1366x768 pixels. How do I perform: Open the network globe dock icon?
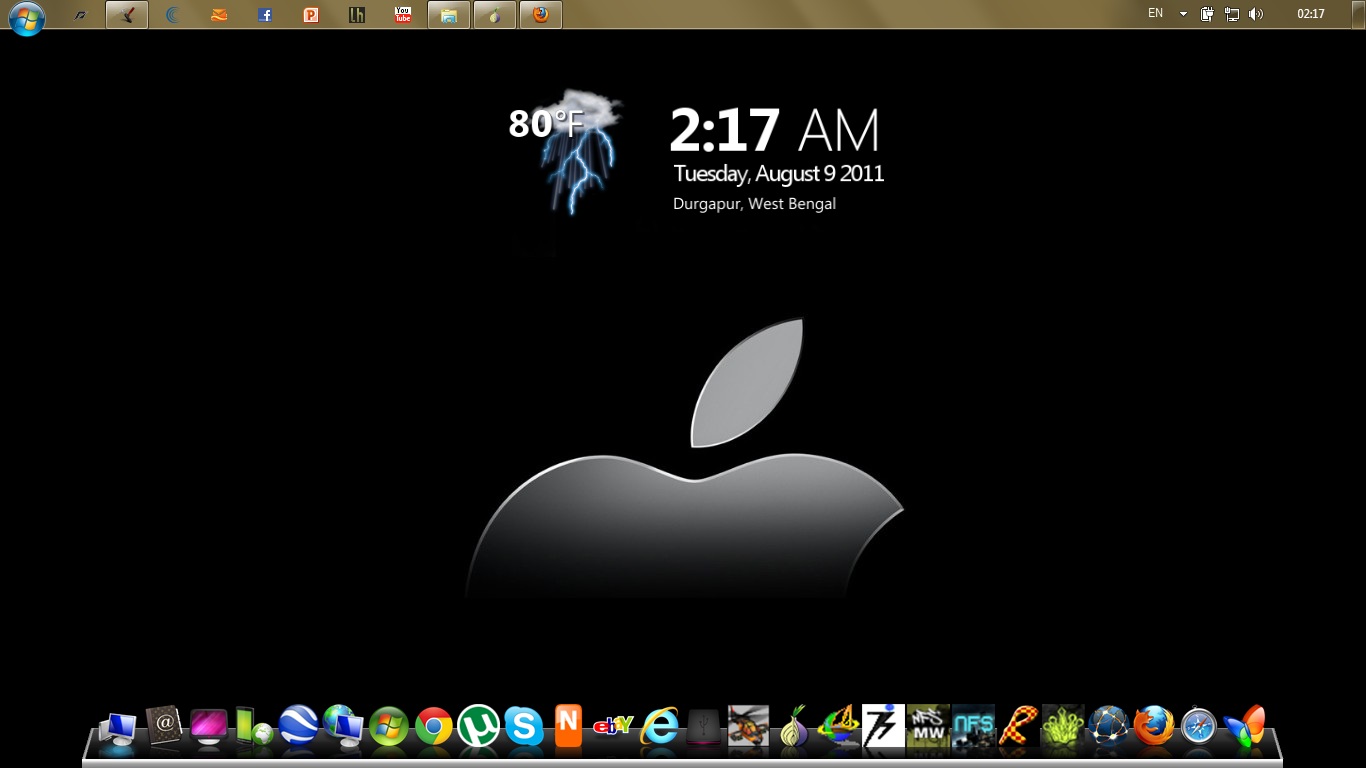tap(1108, 726)
